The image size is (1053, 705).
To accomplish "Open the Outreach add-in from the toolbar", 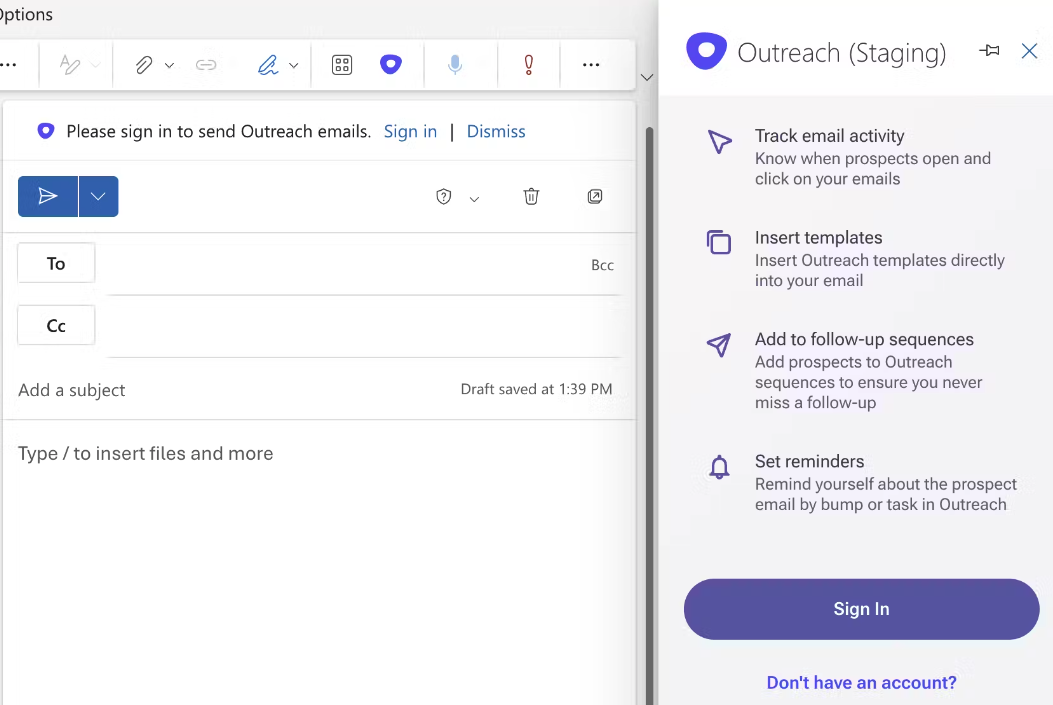I will (x=391, y=65).
